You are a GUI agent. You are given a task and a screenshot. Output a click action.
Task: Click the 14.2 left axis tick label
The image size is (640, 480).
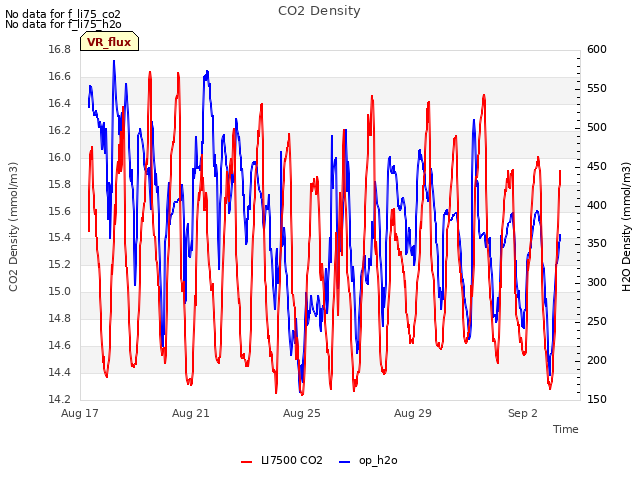click(60, 400)
